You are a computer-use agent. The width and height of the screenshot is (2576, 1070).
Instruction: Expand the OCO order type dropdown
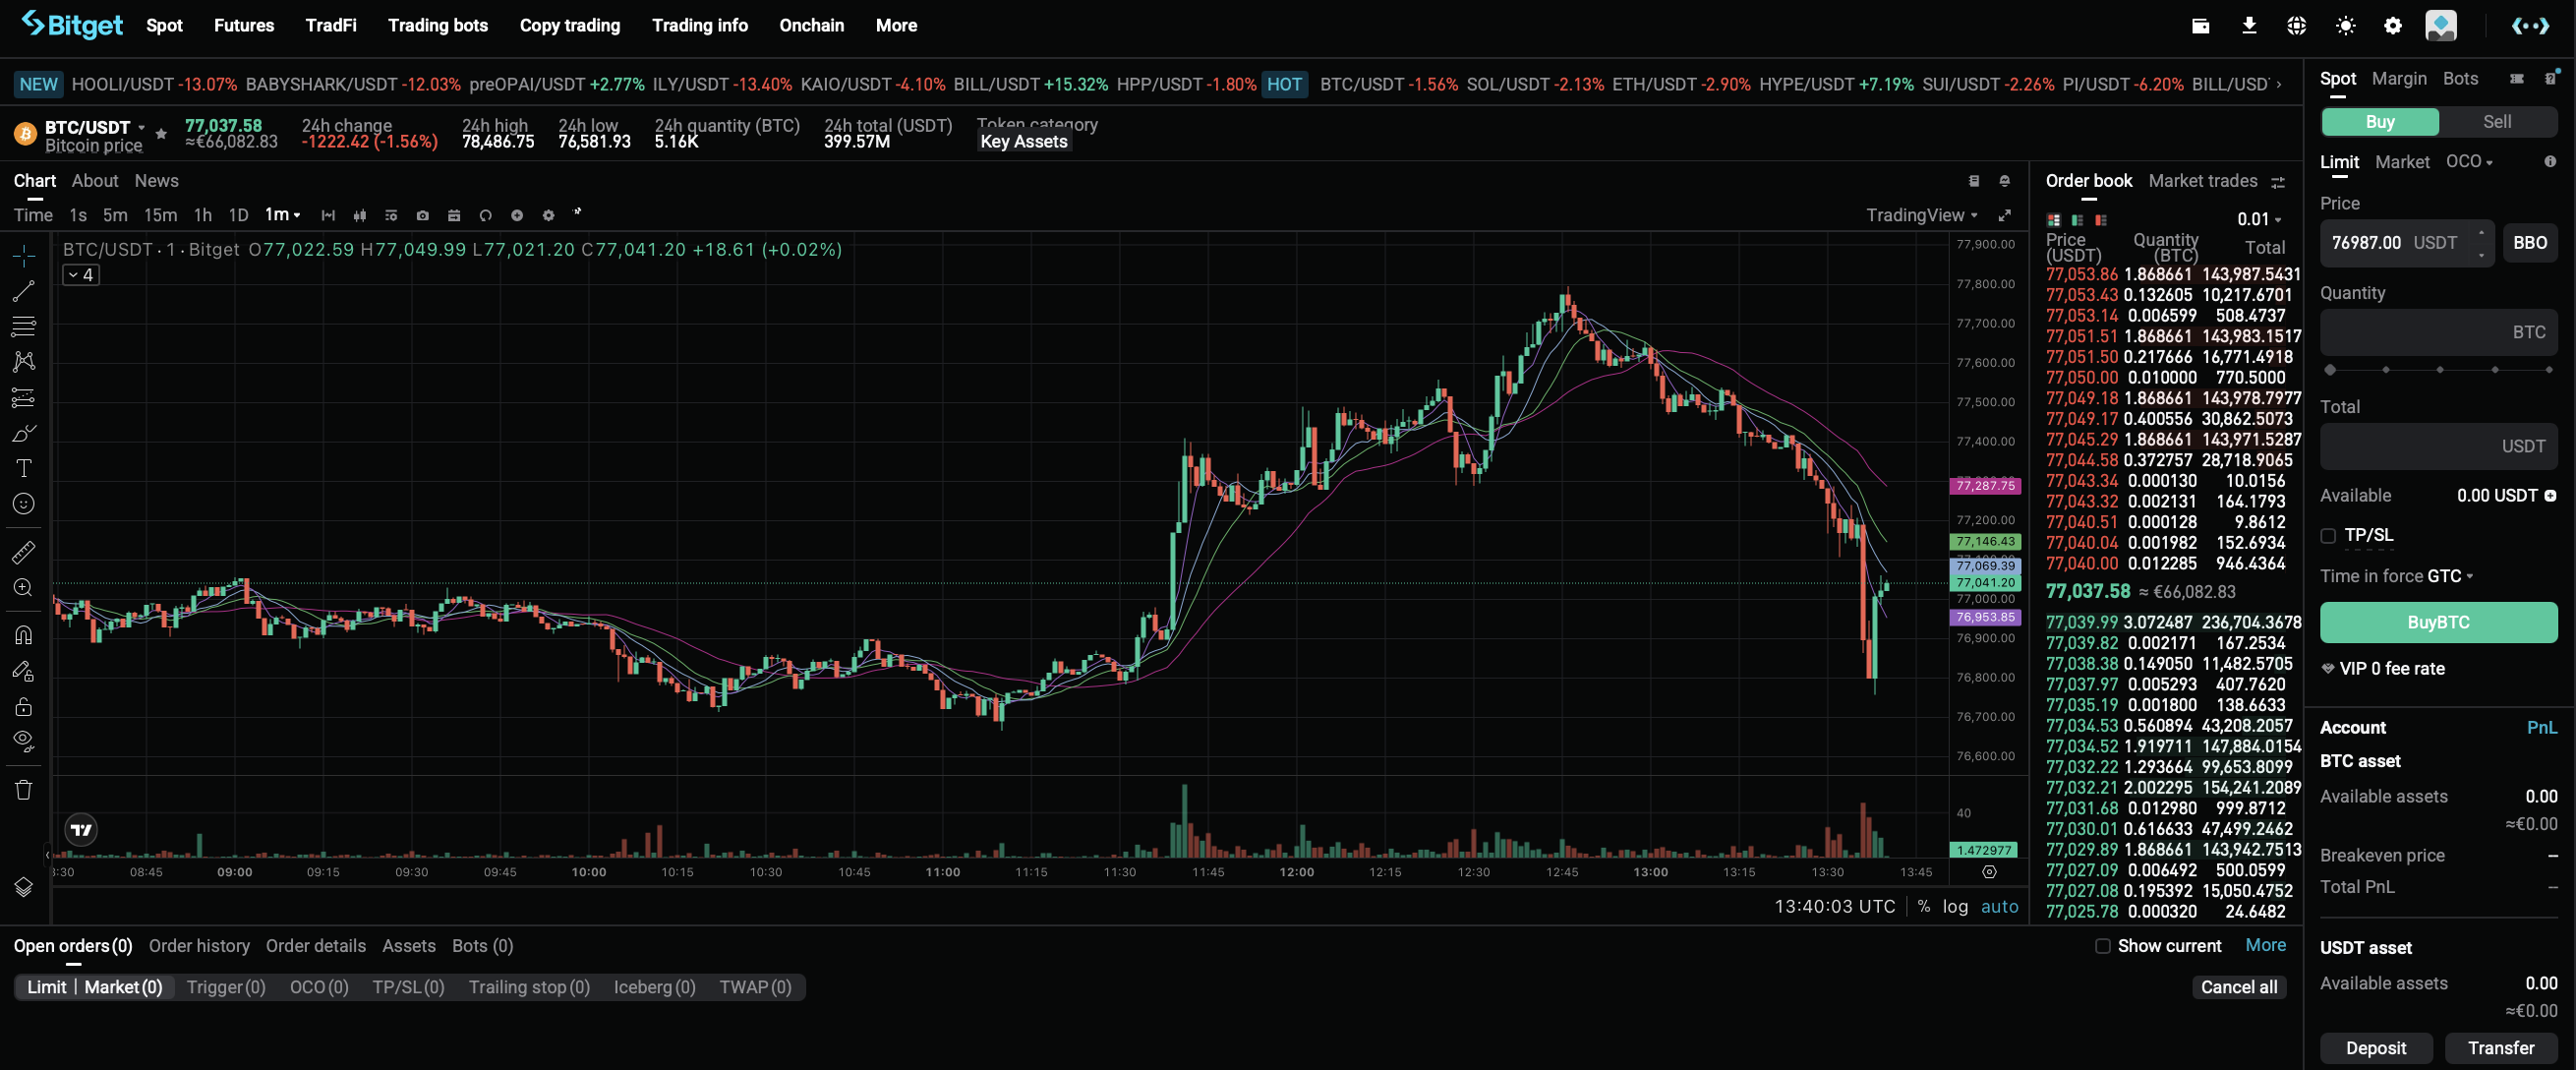[2469, 162]
